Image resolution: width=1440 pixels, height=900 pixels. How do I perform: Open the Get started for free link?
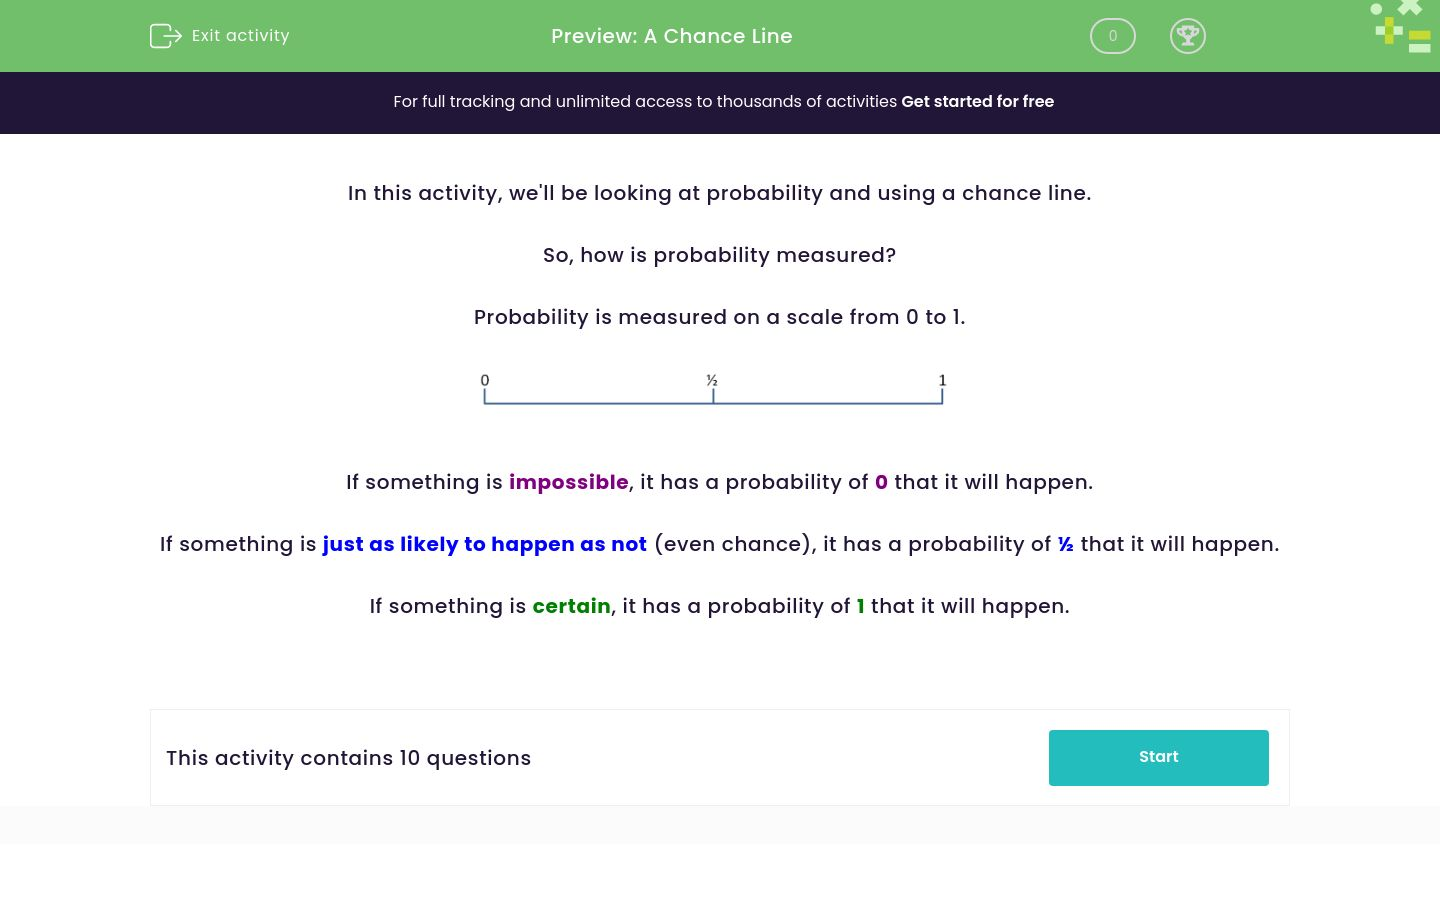[977, 101]
